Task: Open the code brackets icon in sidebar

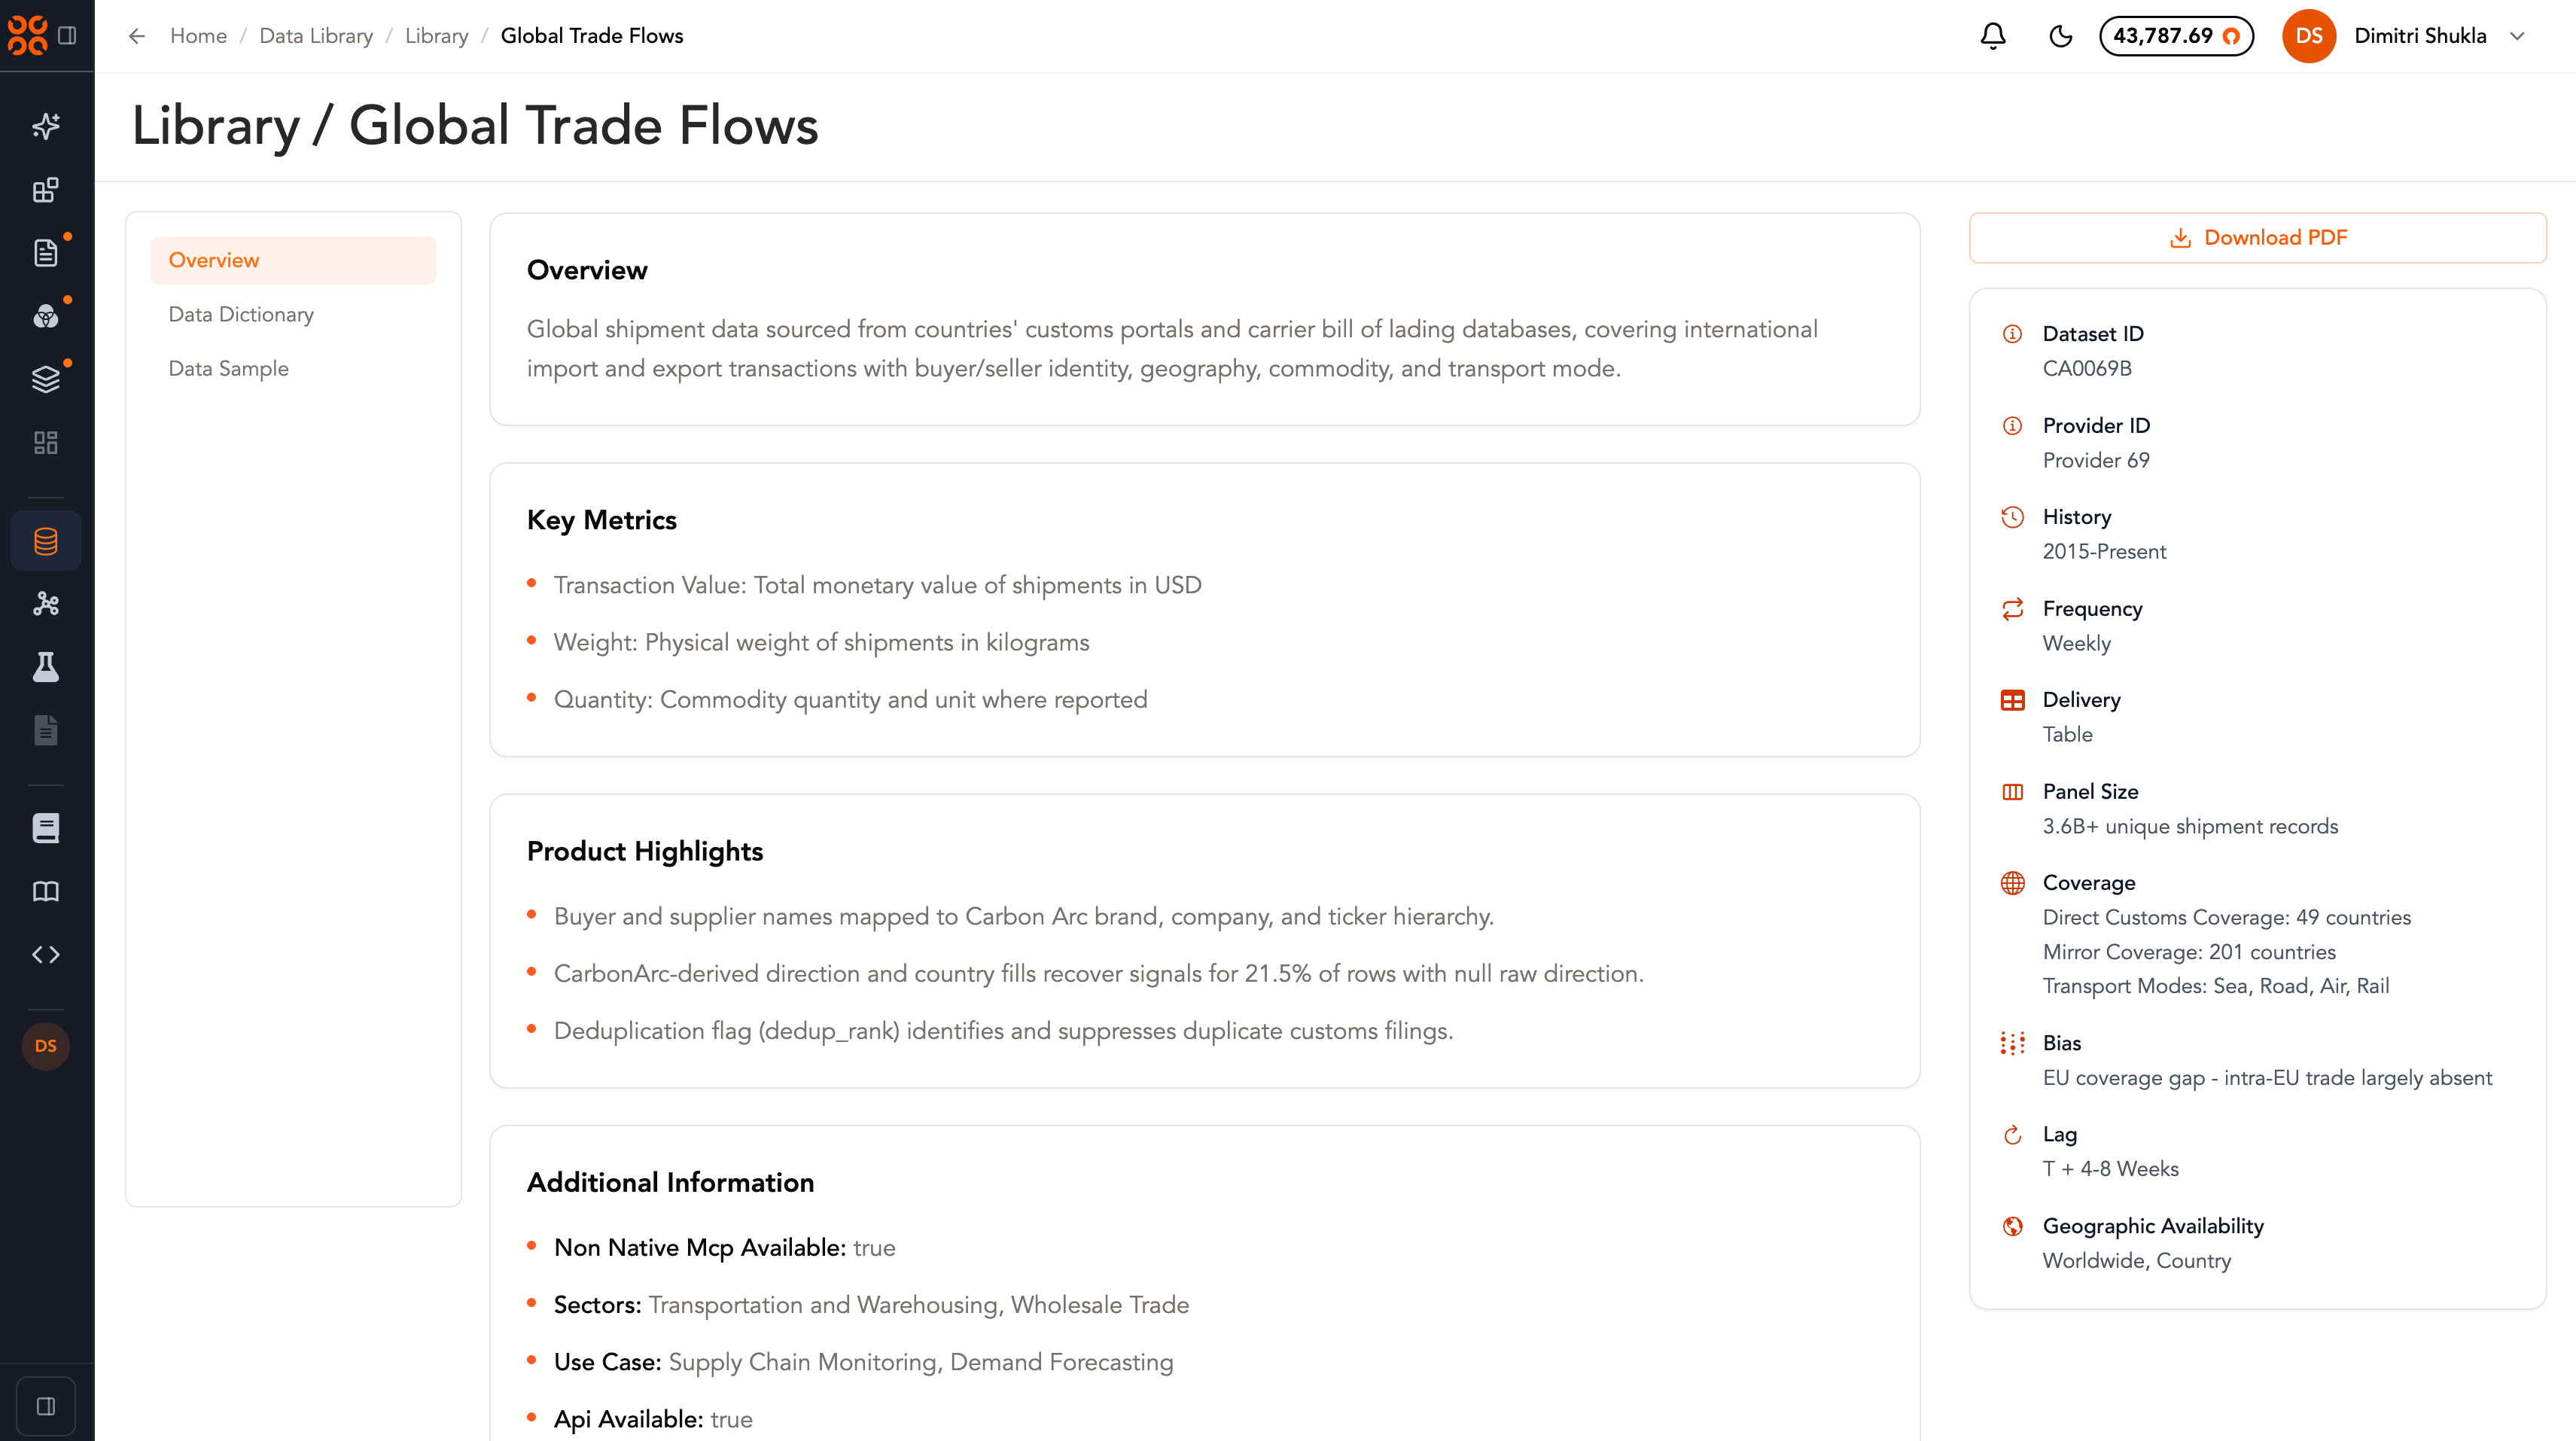Action: (x=46, y=955)
